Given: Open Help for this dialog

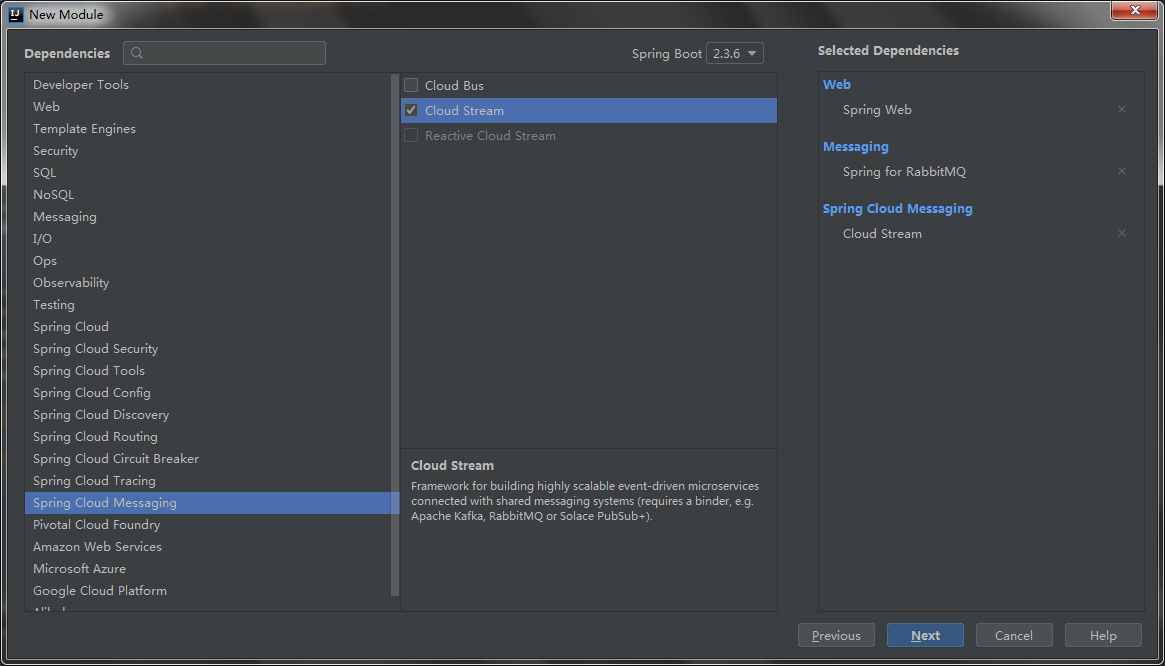Looking at the screenshot, I should click(x=1103, y=636).
